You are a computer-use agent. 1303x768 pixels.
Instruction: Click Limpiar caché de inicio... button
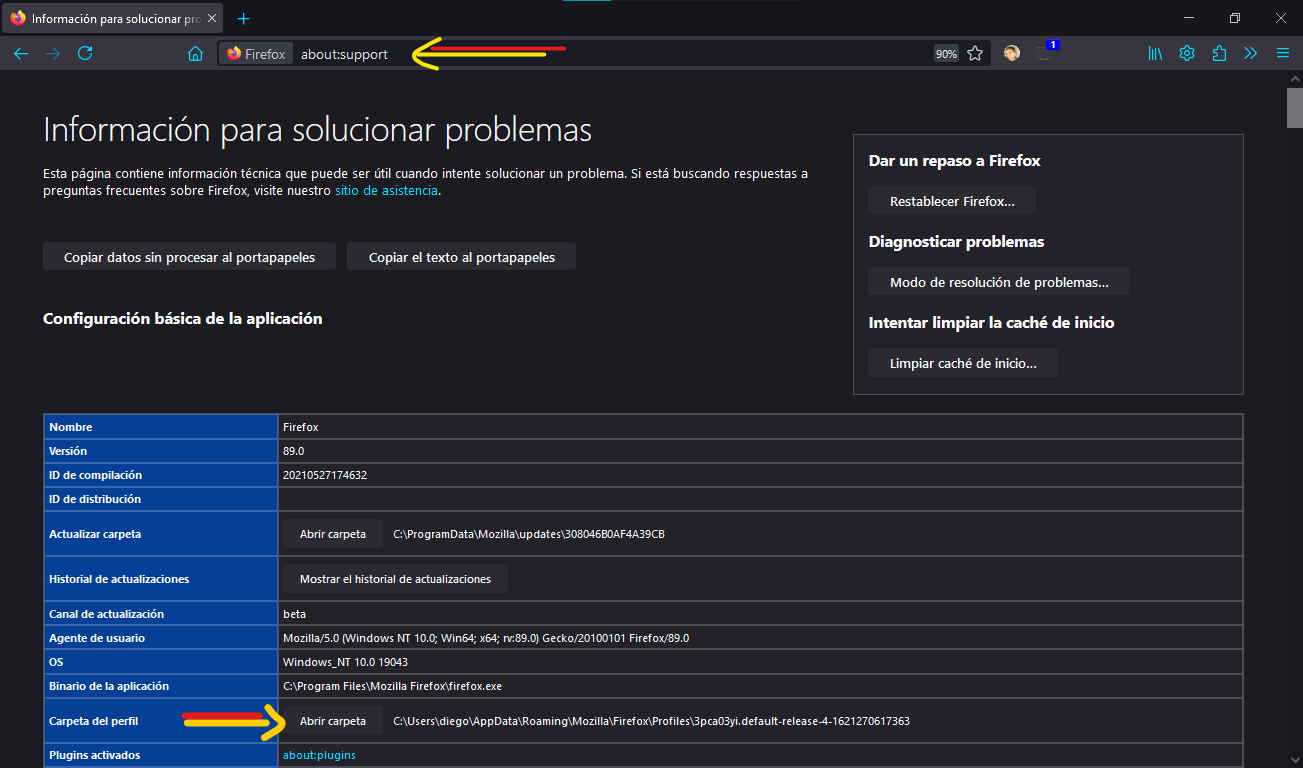click(963, 363)
